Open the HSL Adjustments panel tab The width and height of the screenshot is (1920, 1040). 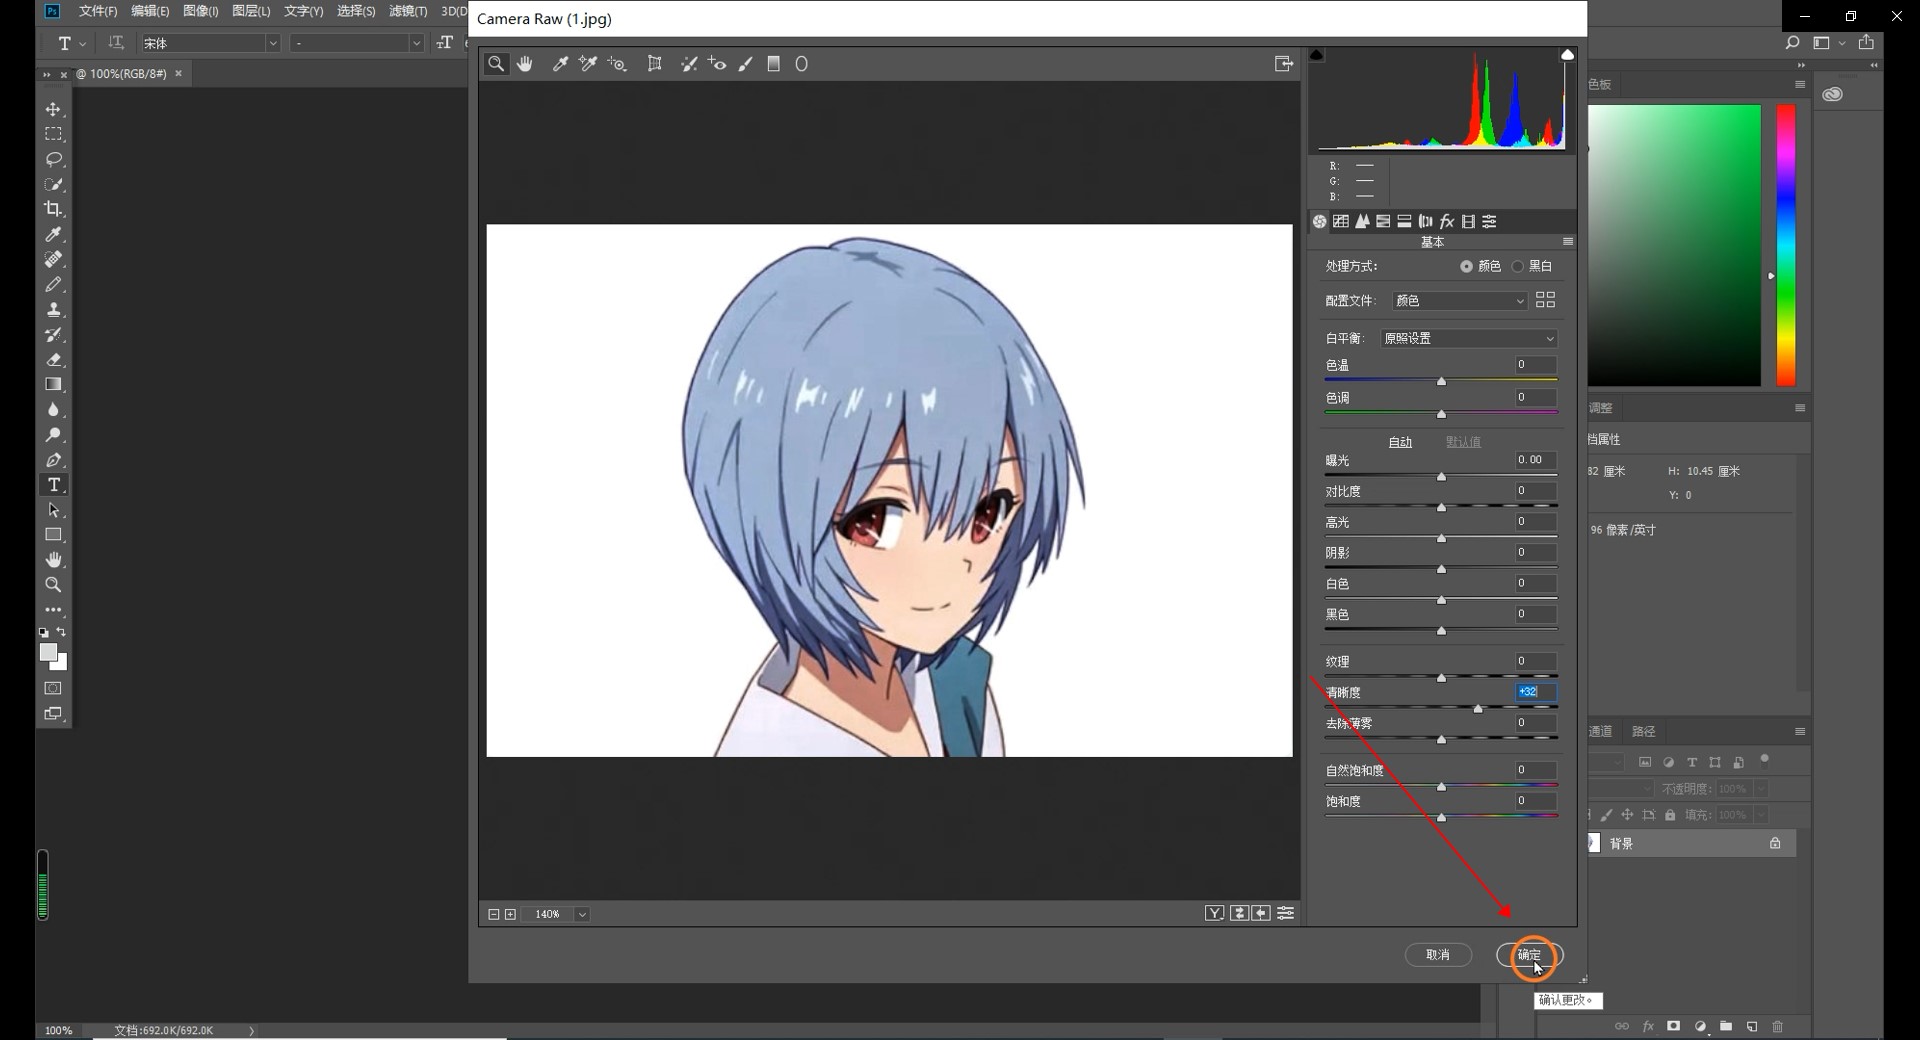pos(1383,222)
